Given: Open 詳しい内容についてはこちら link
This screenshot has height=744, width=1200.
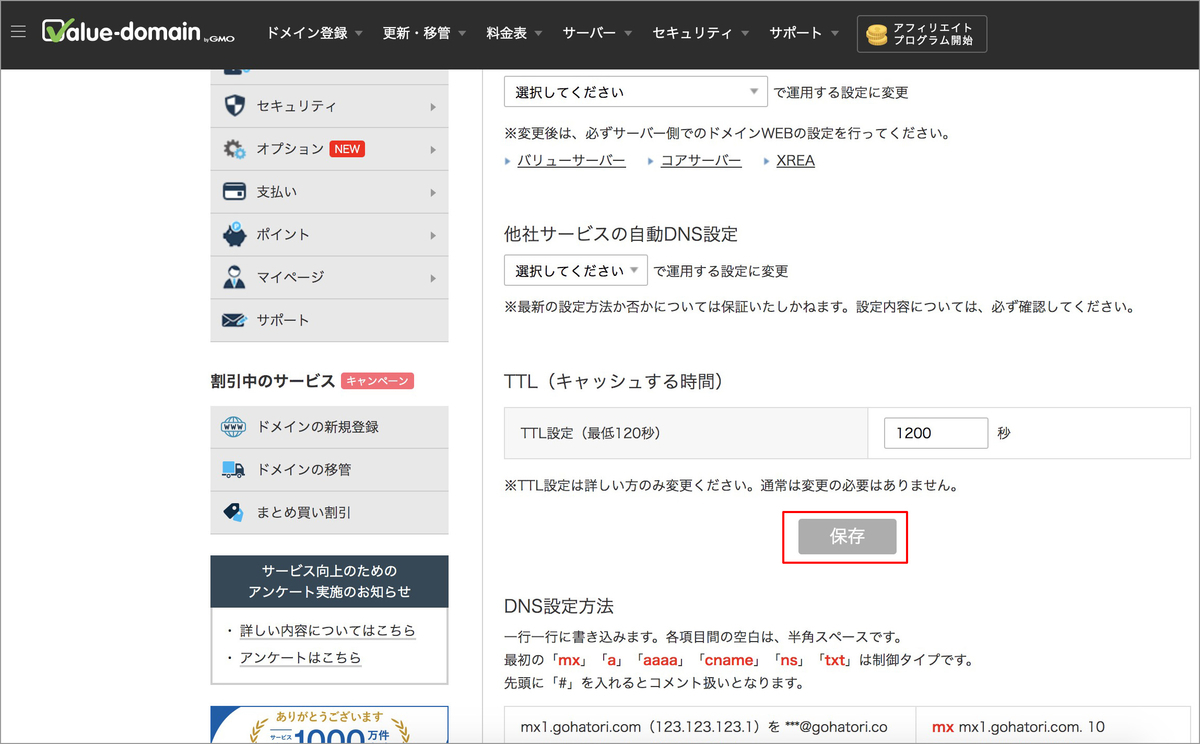Looking at the screenshot, I should [327, 631].
